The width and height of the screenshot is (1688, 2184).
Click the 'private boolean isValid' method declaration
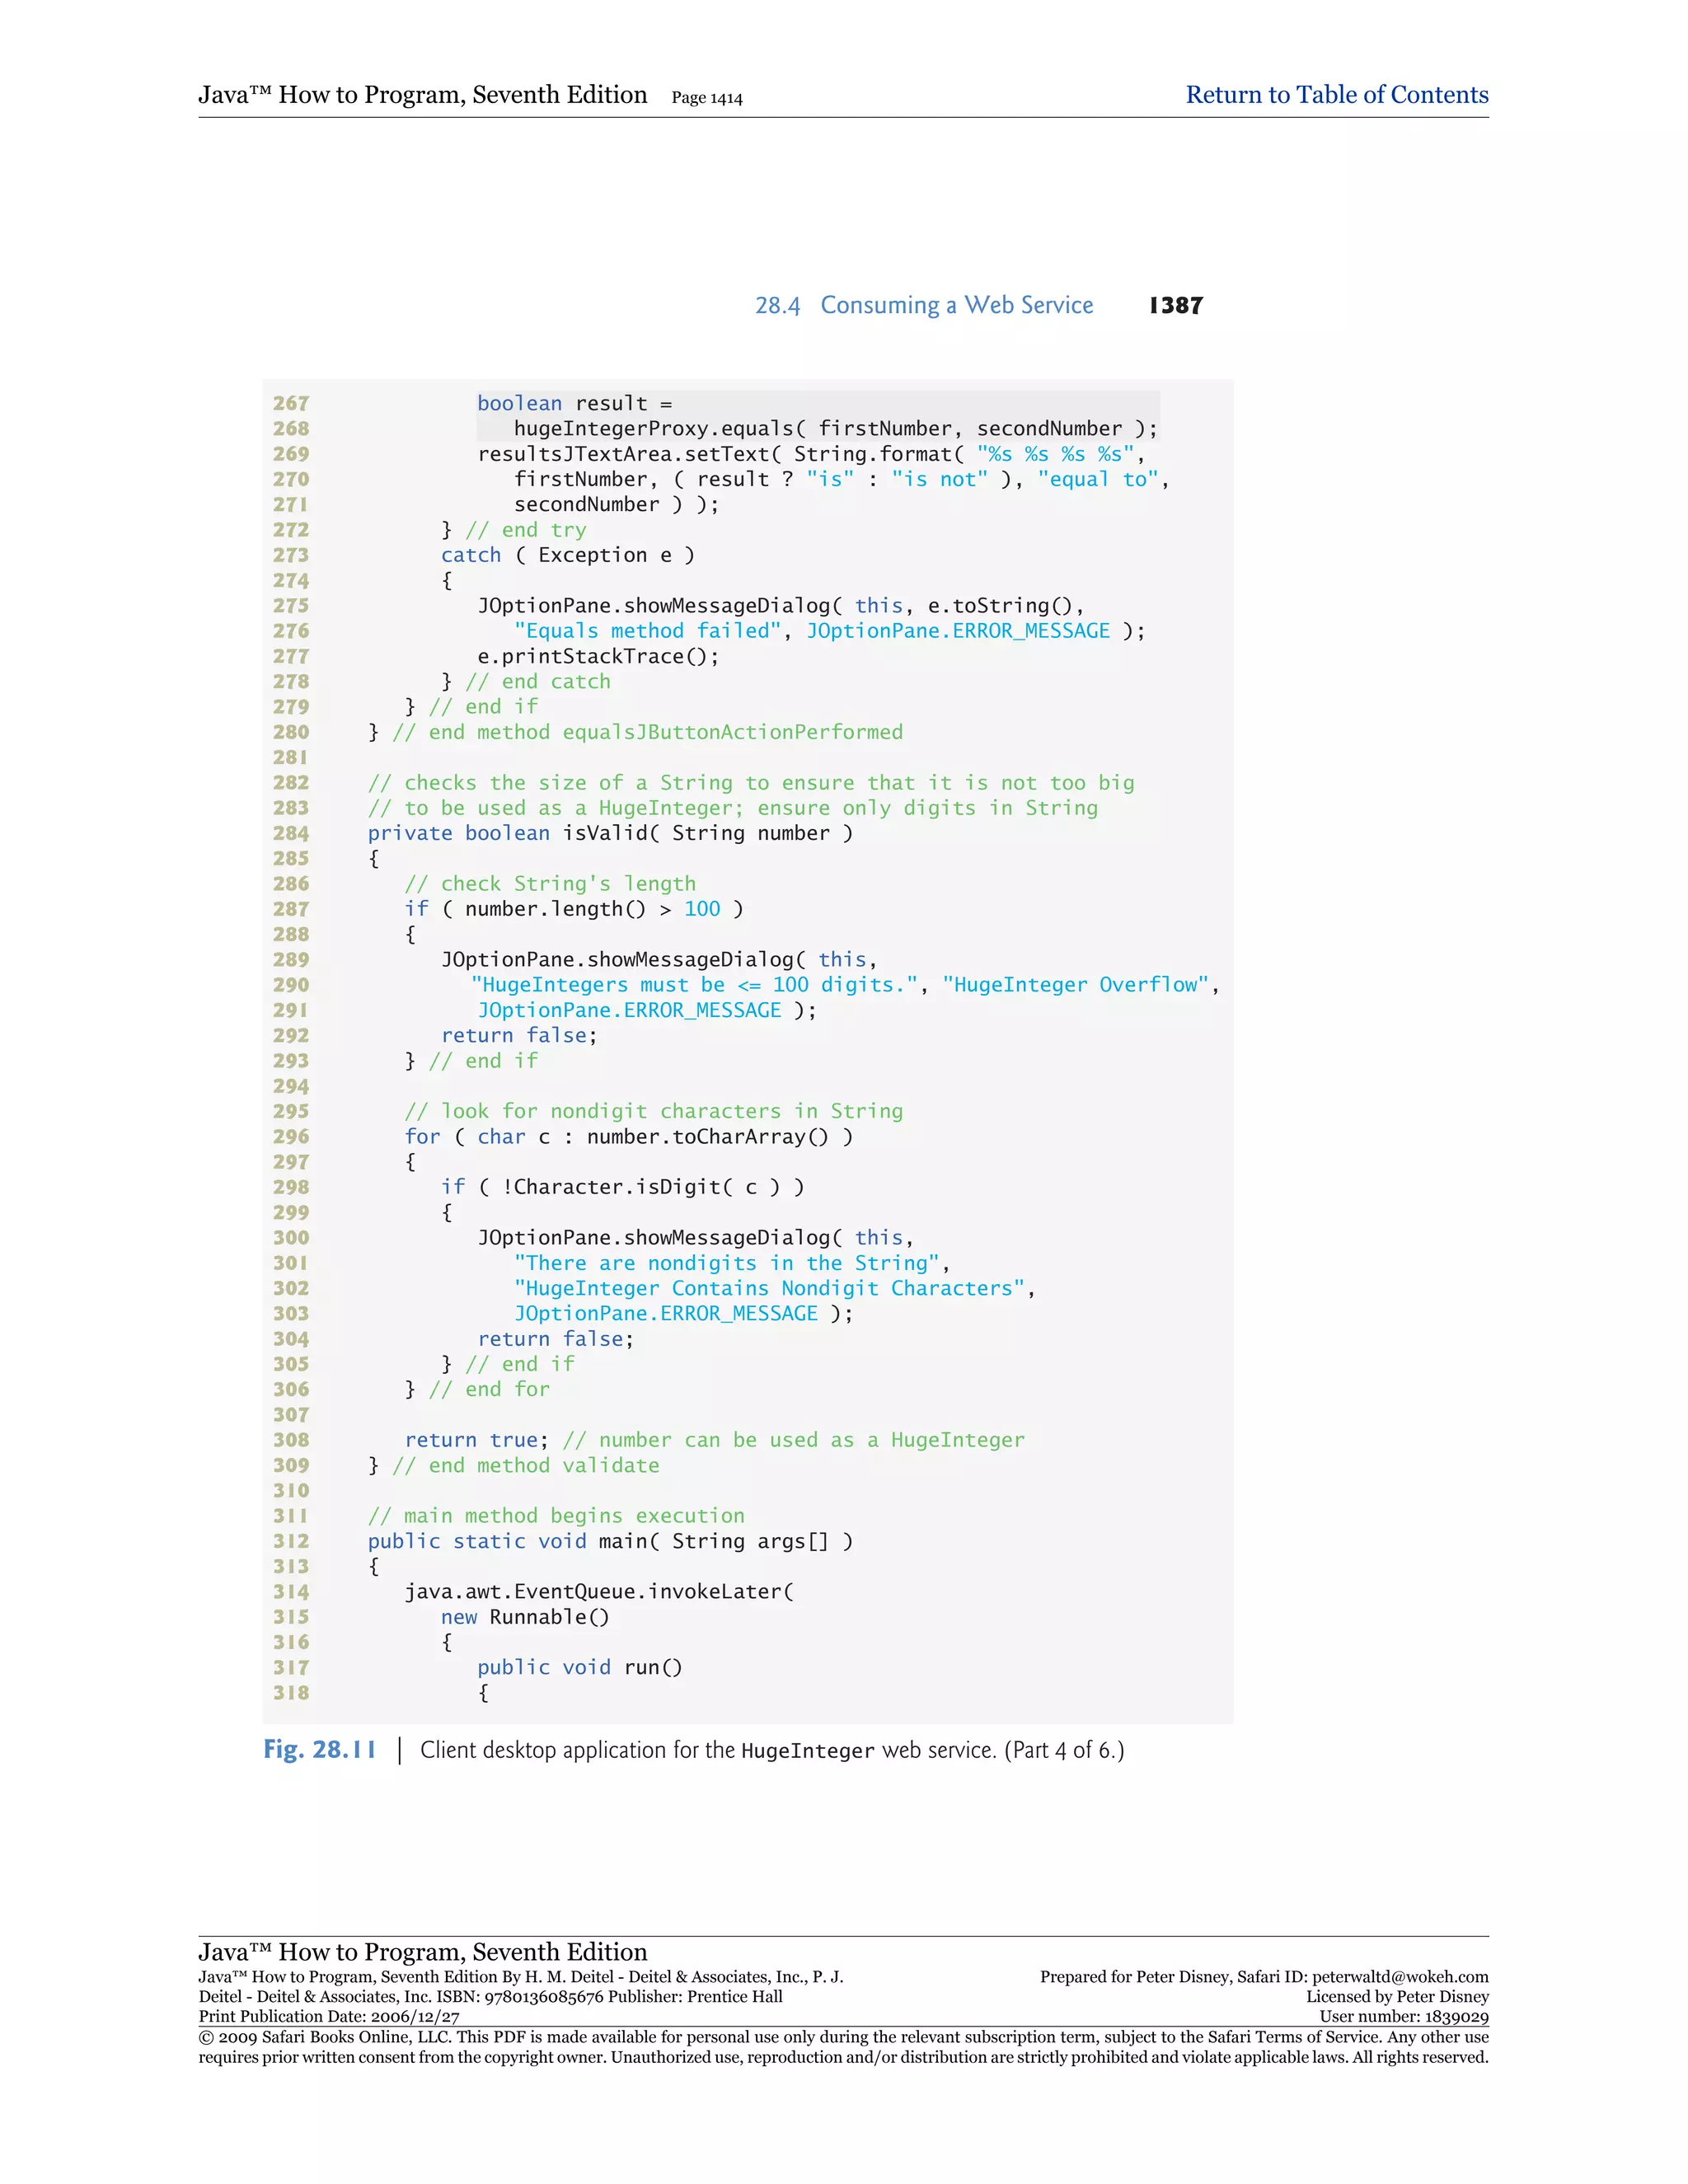[x=610, y=833]
